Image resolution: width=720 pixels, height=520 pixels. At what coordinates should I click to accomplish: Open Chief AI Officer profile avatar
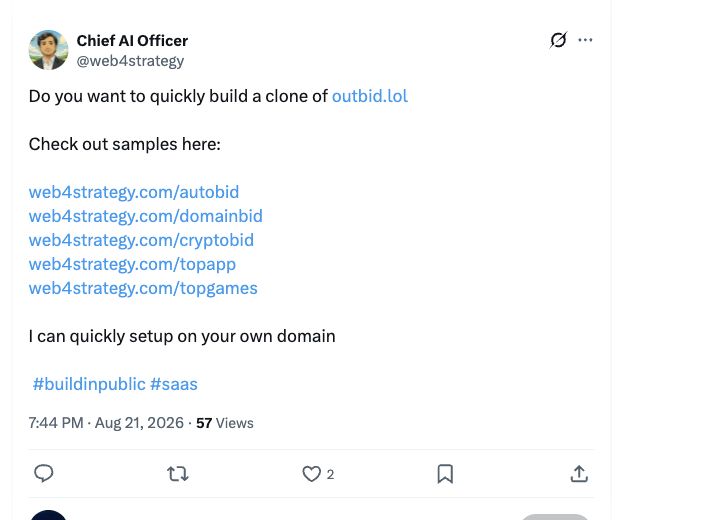48,50
